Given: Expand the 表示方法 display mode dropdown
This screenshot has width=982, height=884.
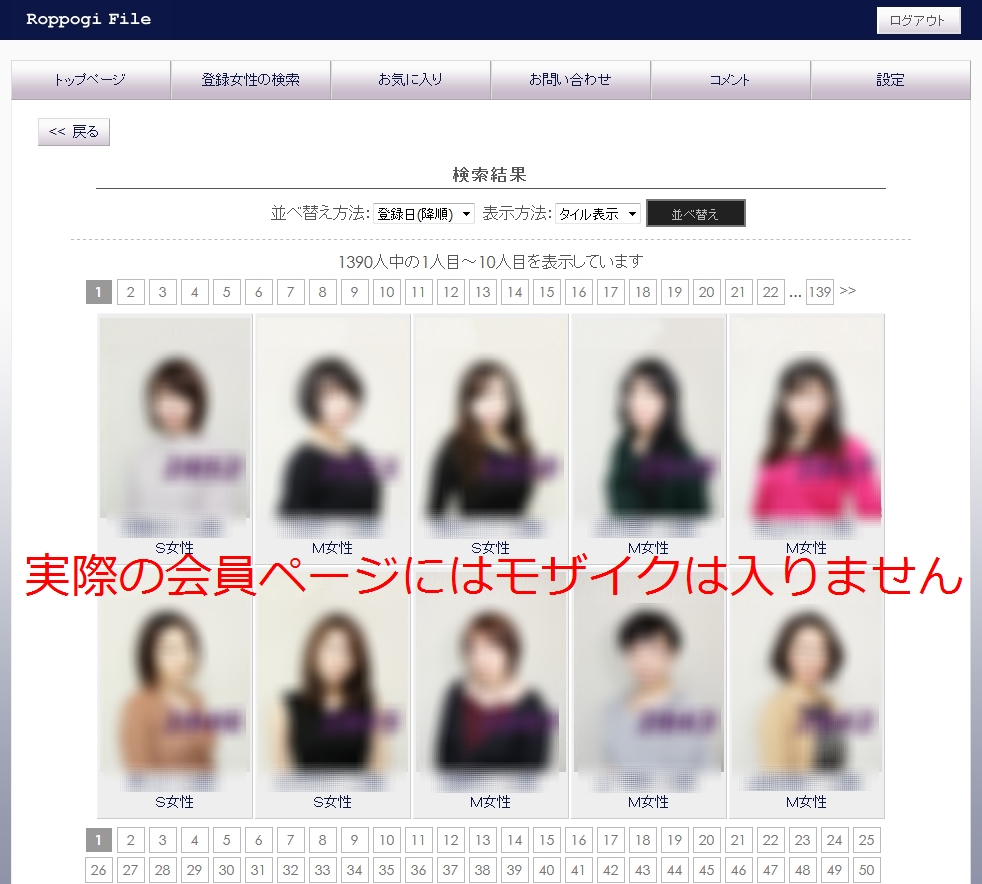Looking at the screenshot, I should tap(598, 214).
